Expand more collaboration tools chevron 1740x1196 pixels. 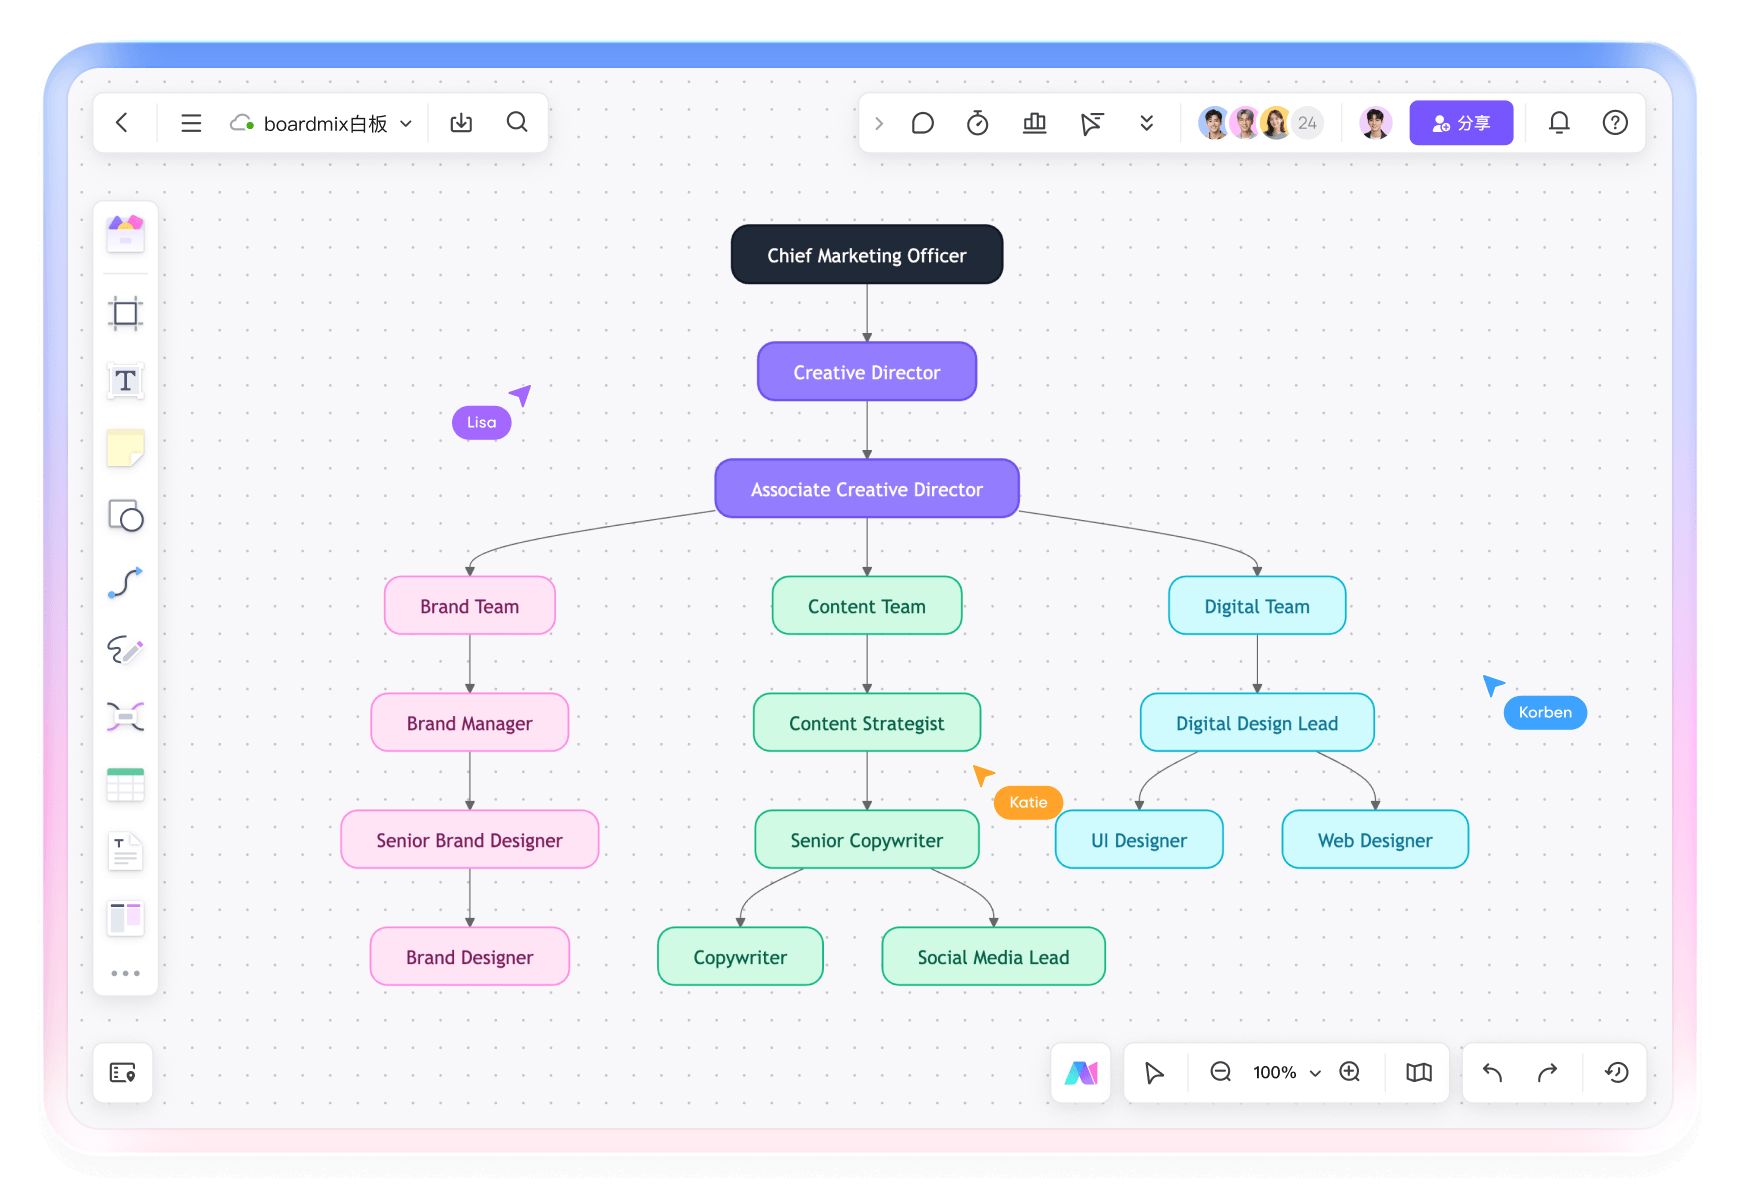coord(1146,123)
